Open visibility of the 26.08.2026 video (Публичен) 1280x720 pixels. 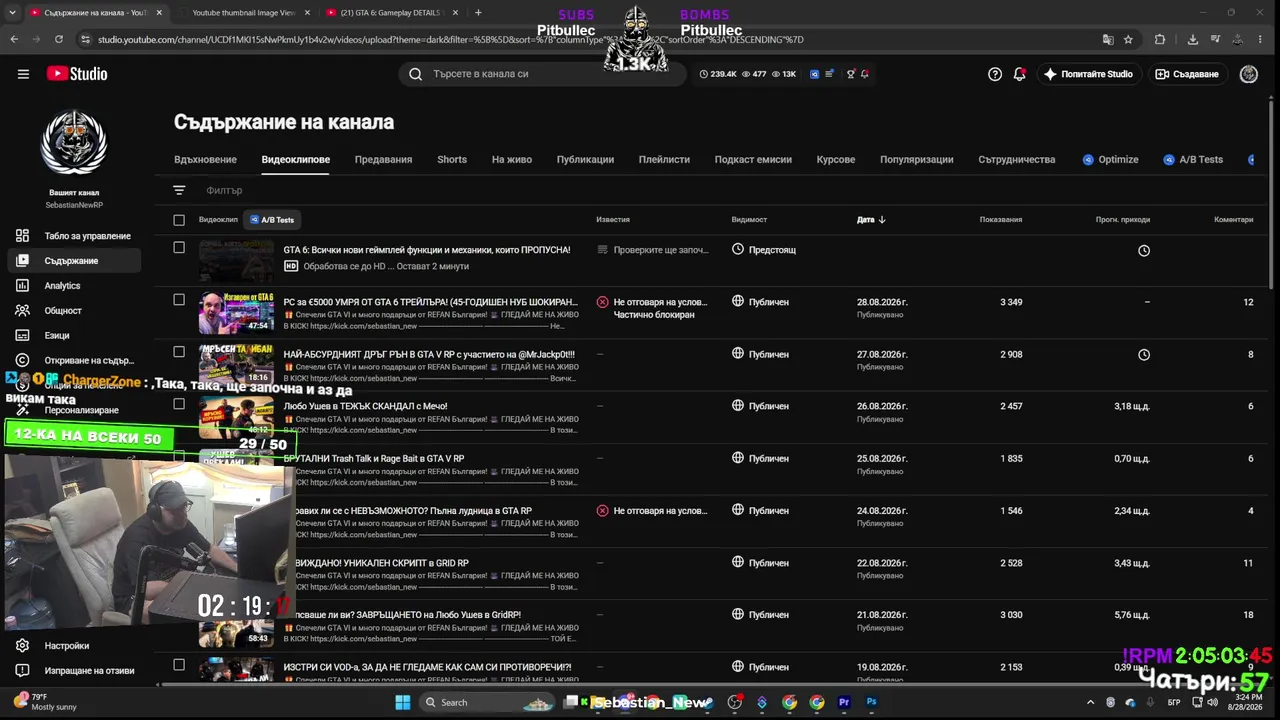(760, 406)
